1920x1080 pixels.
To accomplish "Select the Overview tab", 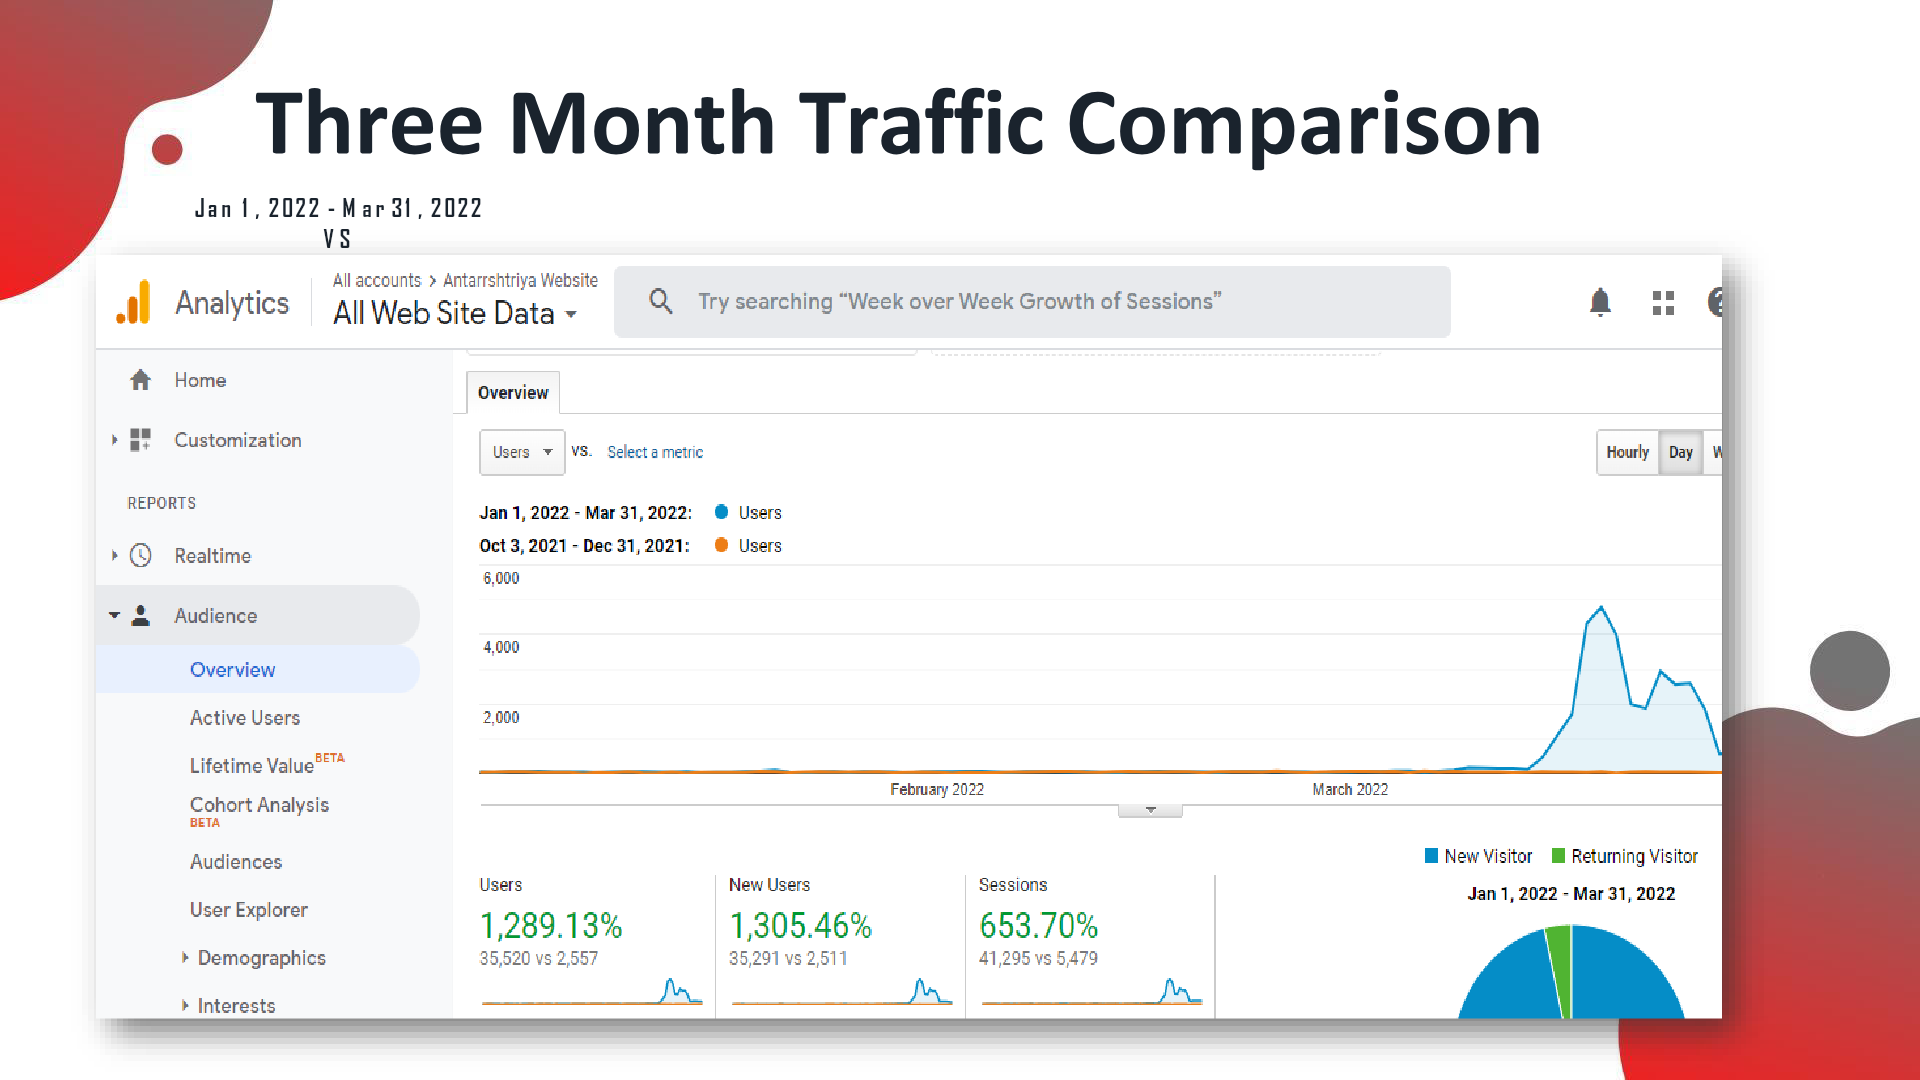I will point(513,393).
